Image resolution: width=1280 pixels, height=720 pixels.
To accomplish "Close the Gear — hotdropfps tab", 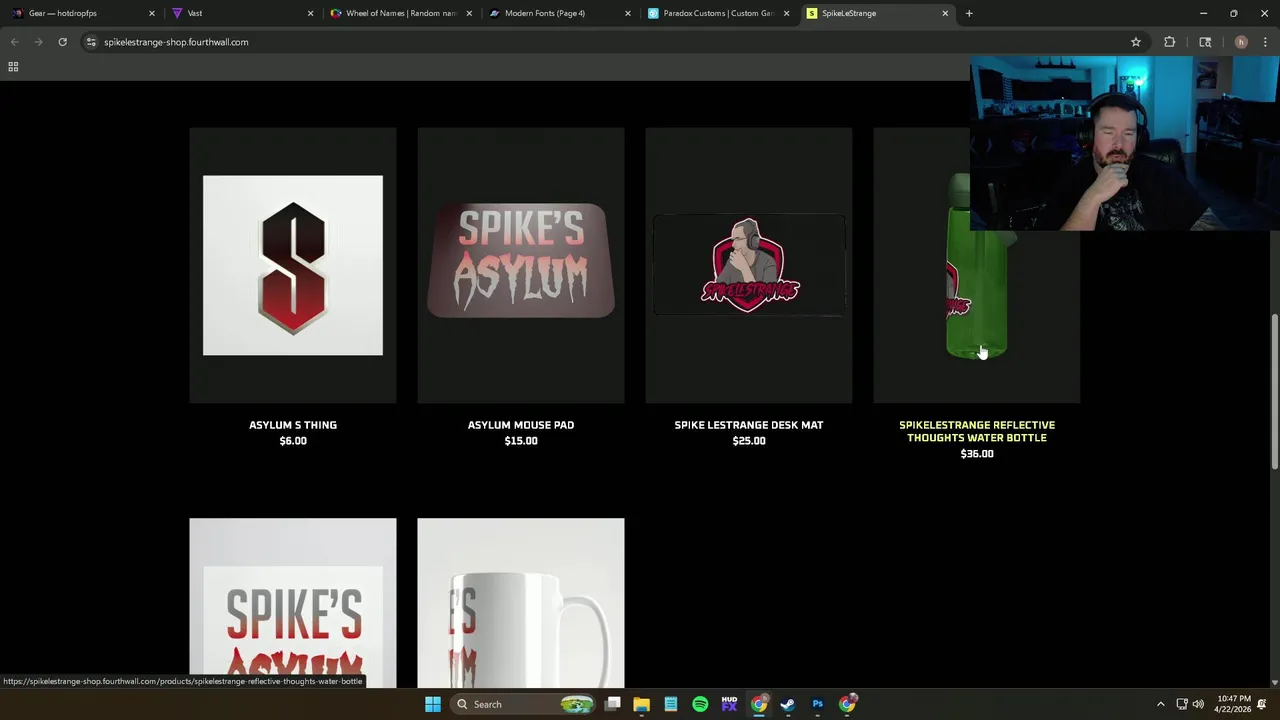I will (x=152, y=13).
